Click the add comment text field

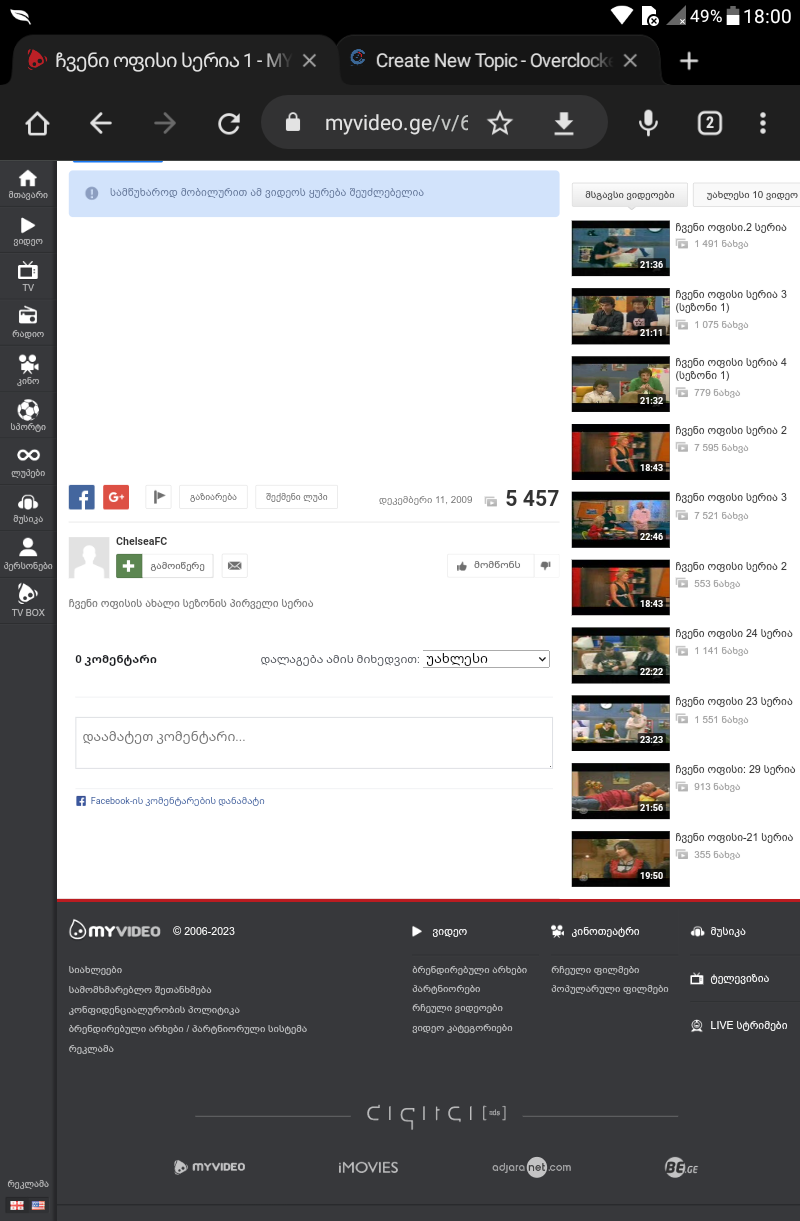(x=314, y=743)
